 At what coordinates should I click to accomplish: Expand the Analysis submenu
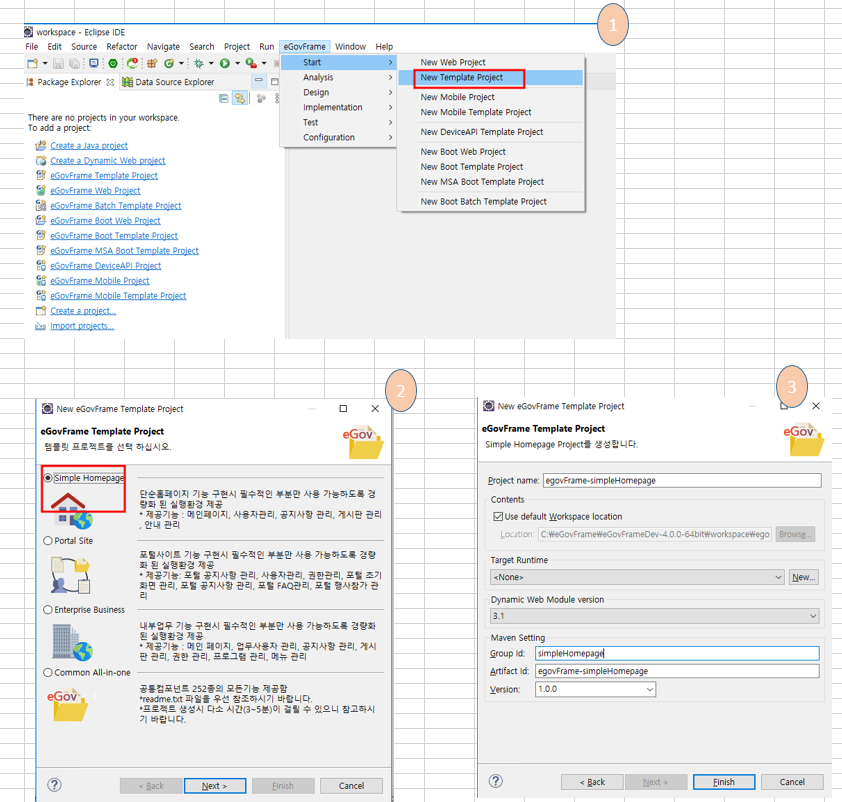(x=338, y=77)
